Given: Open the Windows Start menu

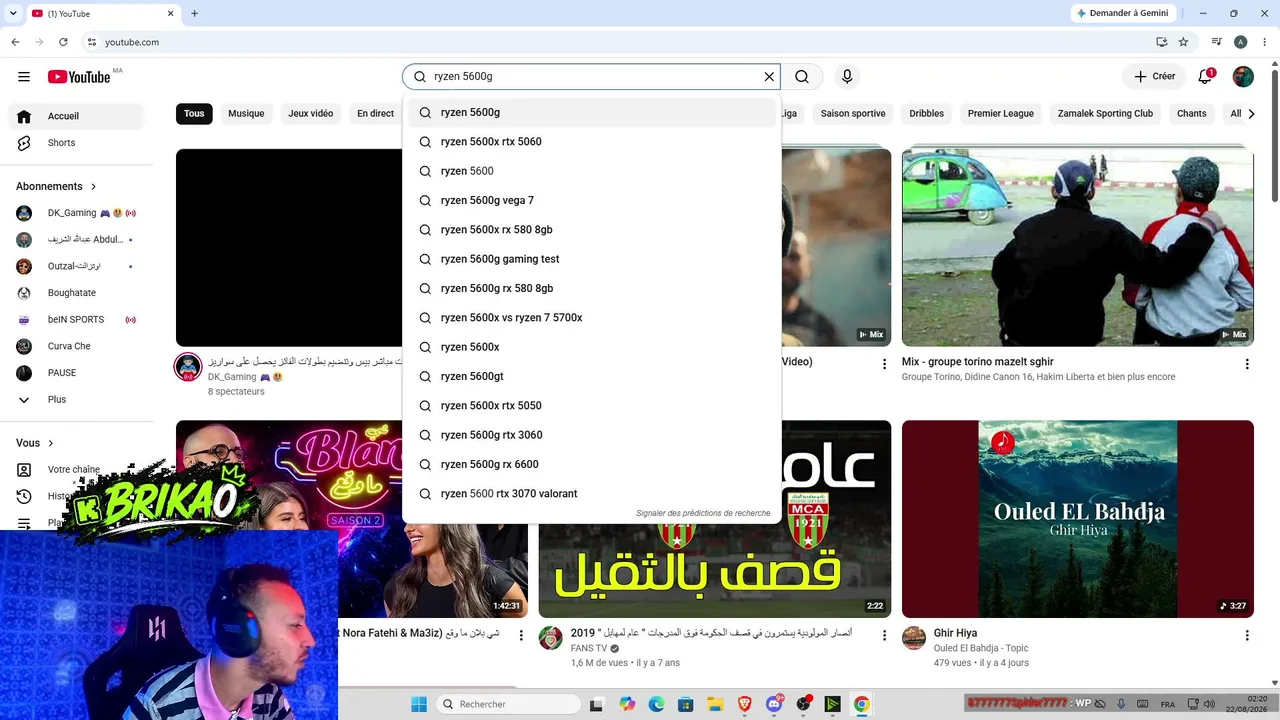Looking at the screenshot, I should [x=419, y=704].
